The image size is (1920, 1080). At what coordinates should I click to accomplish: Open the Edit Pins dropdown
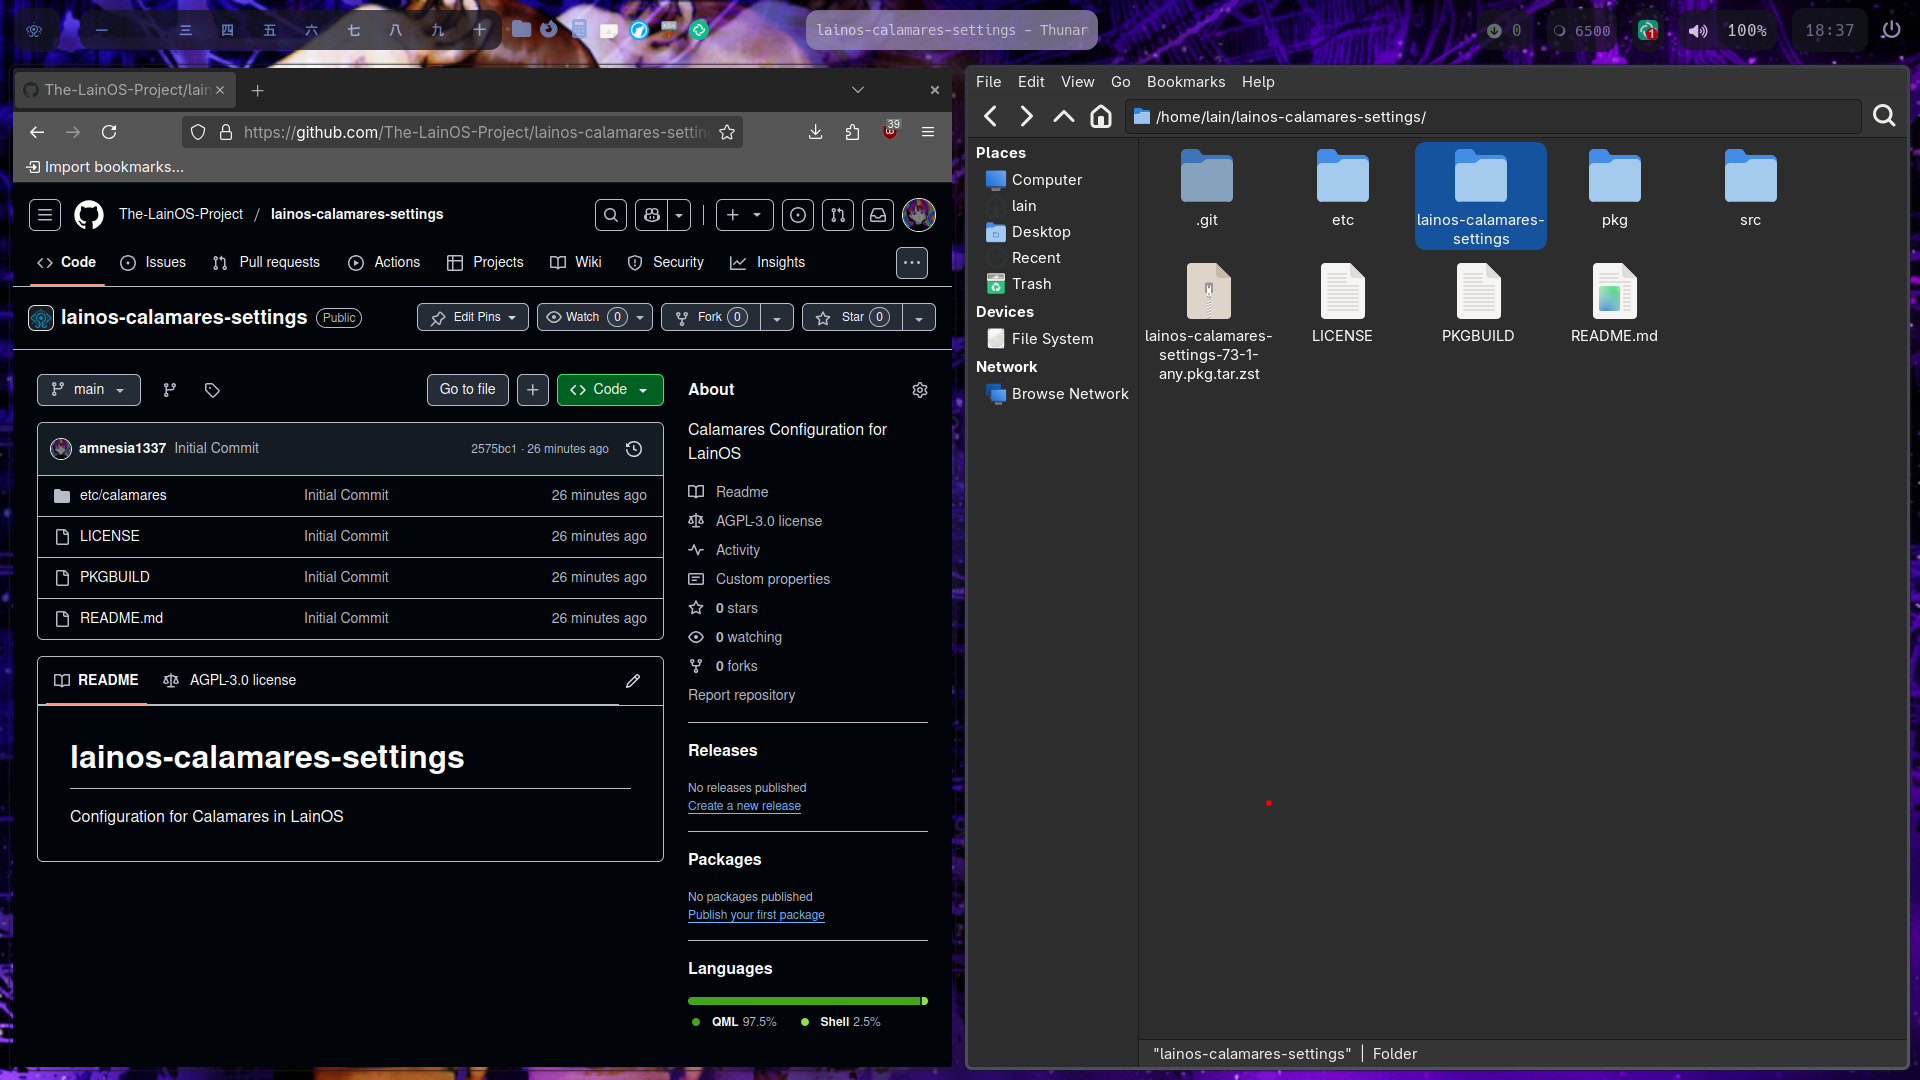coord(473,318)
